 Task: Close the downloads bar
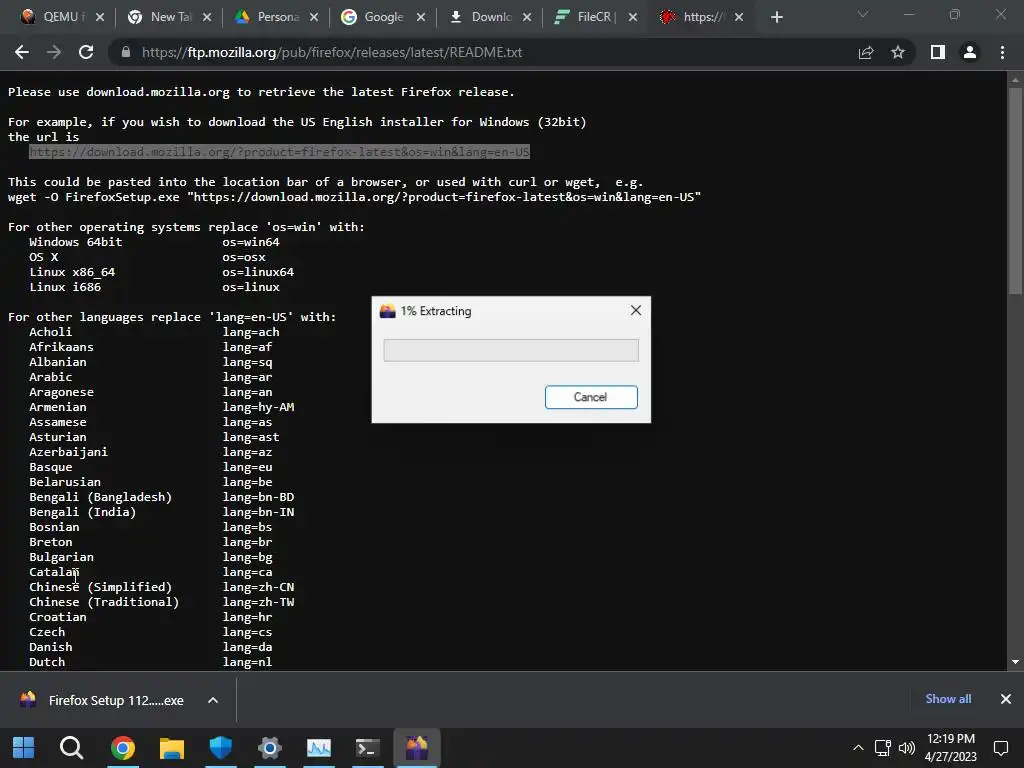point(1006,699)
